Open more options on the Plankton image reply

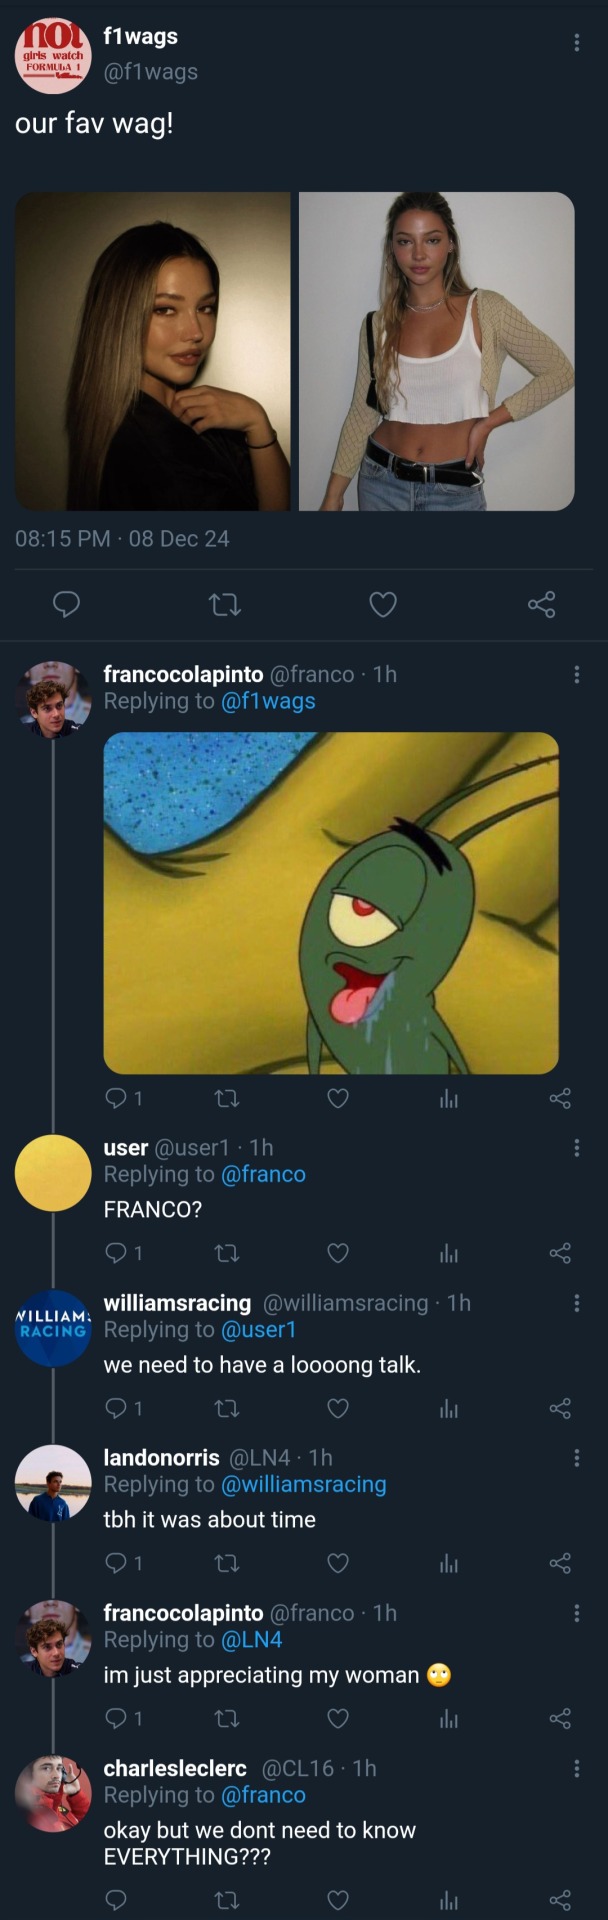point(576,675)
